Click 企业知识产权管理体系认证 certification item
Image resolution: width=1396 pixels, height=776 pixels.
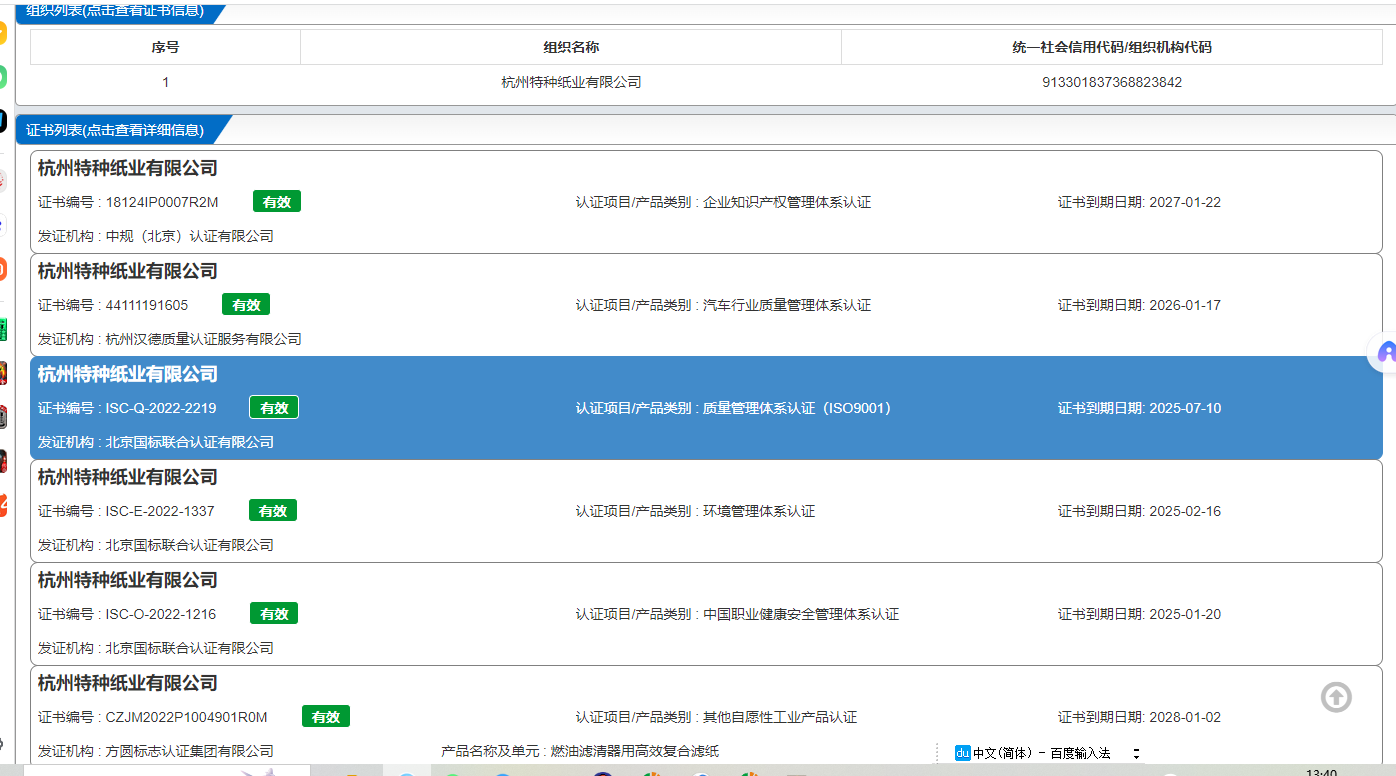point(787,202)
